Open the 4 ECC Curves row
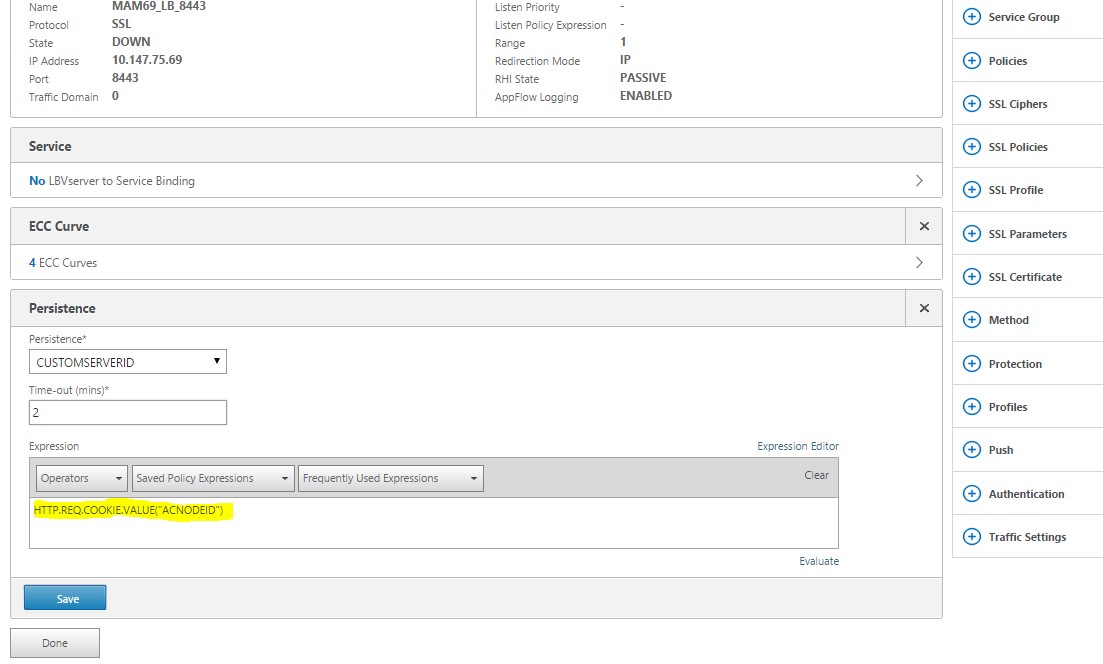 [x=475, y=263]
